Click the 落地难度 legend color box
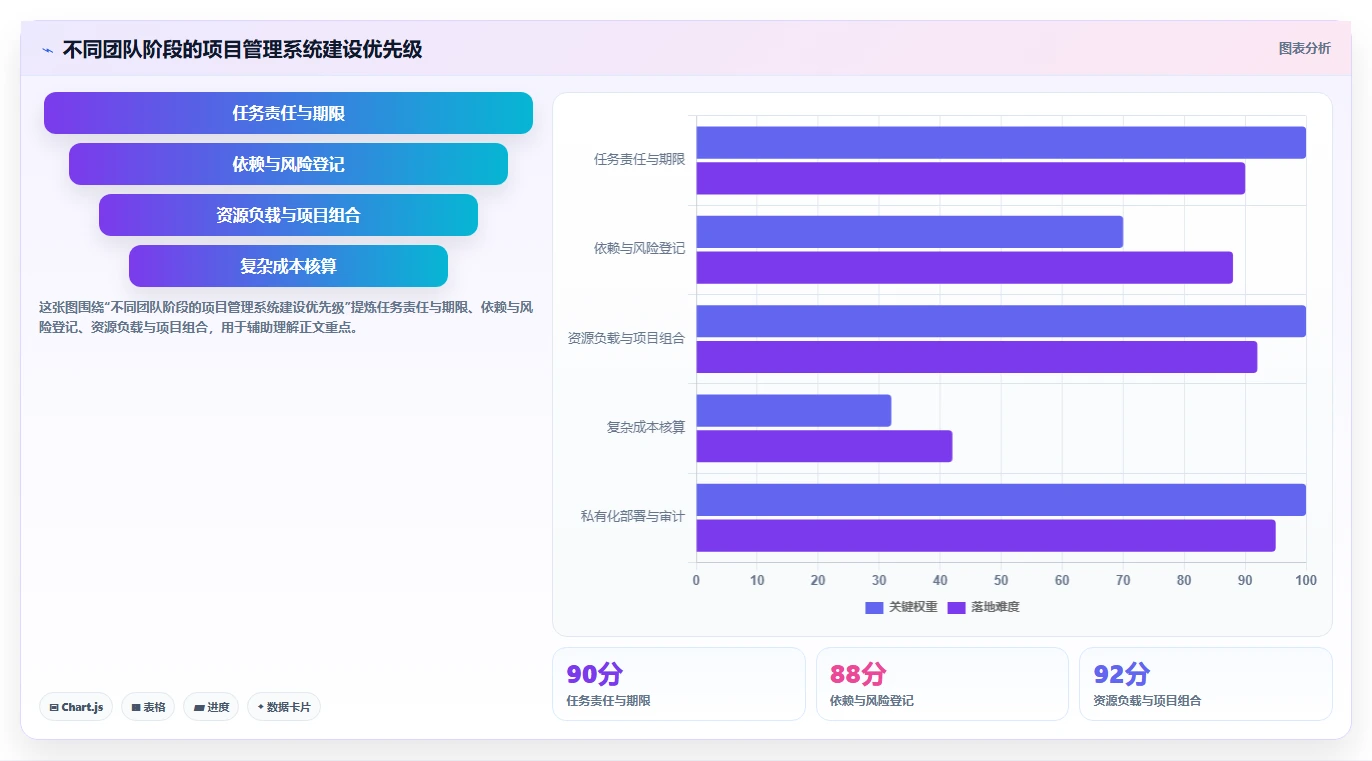 [957, 607]
